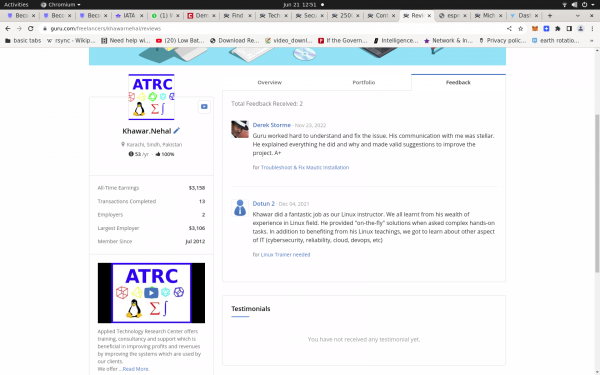Open the extensions puzzle icon
Screen dimensions: 600x375
[558, 29]
